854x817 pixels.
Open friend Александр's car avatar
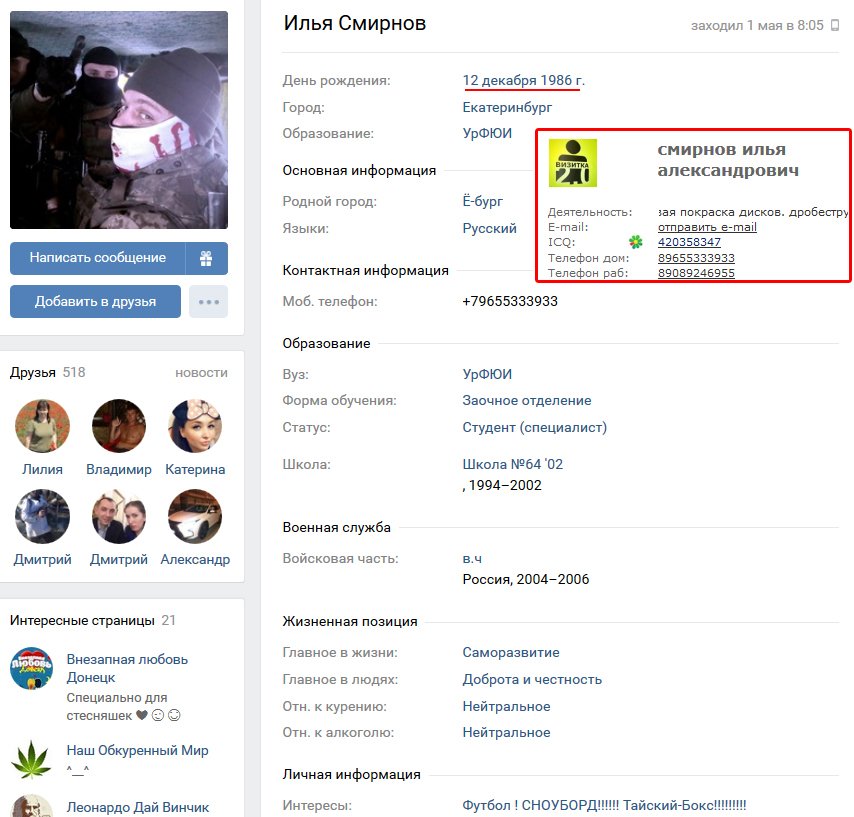point(195,516)
